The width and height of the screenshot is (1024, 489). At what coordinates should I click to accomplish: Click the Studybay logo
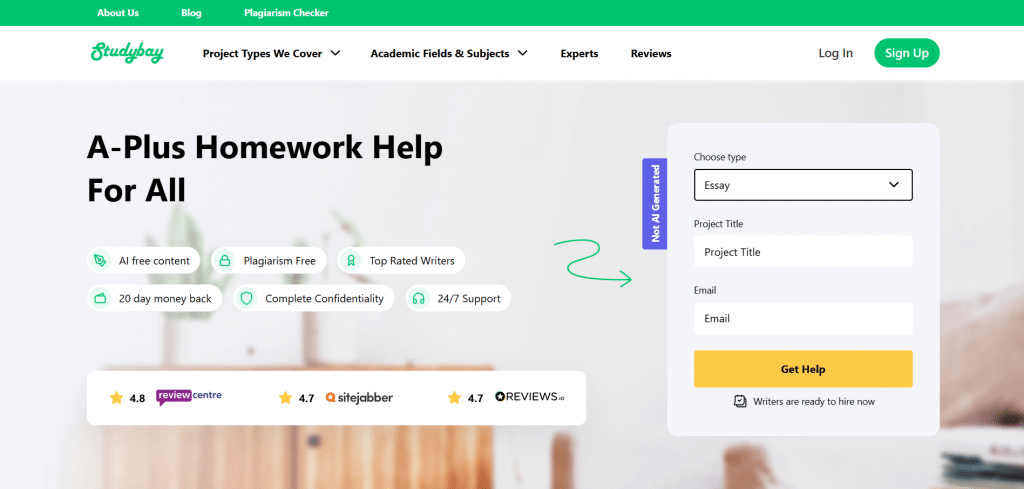[x=127, y=53]
